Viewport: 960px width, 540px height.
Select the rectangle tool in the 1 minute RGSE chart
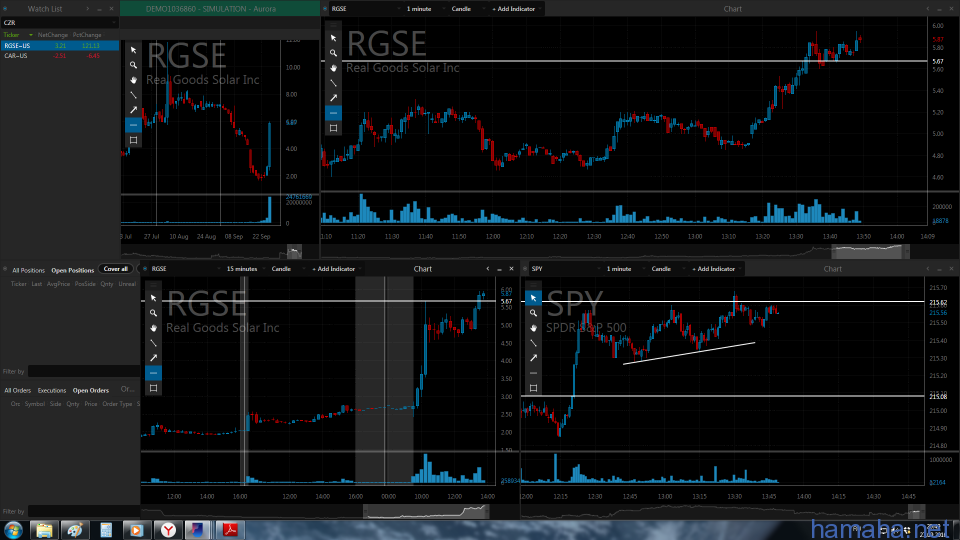tap(333, 128)
